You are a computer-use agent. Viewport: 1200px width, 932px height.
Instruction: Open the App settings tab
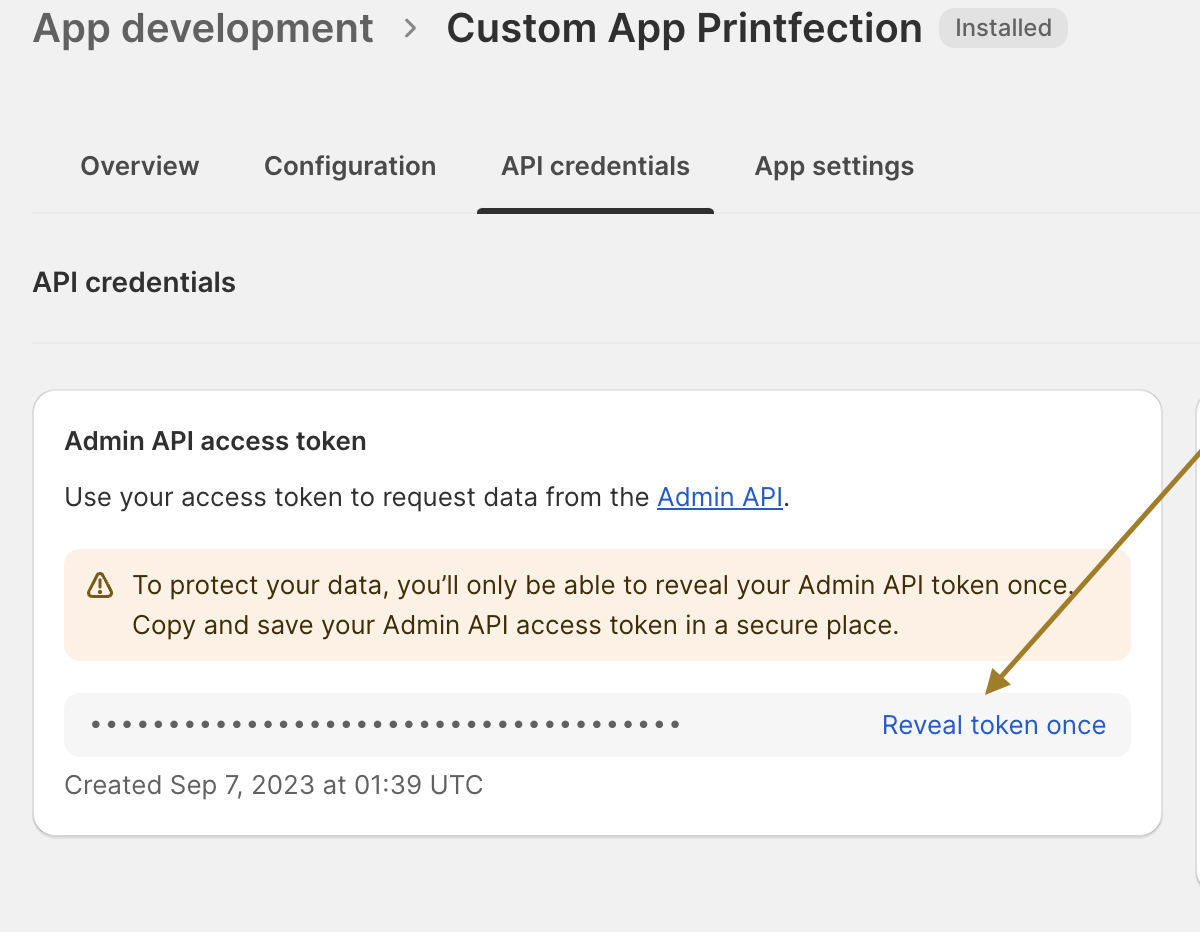[834, 166]
